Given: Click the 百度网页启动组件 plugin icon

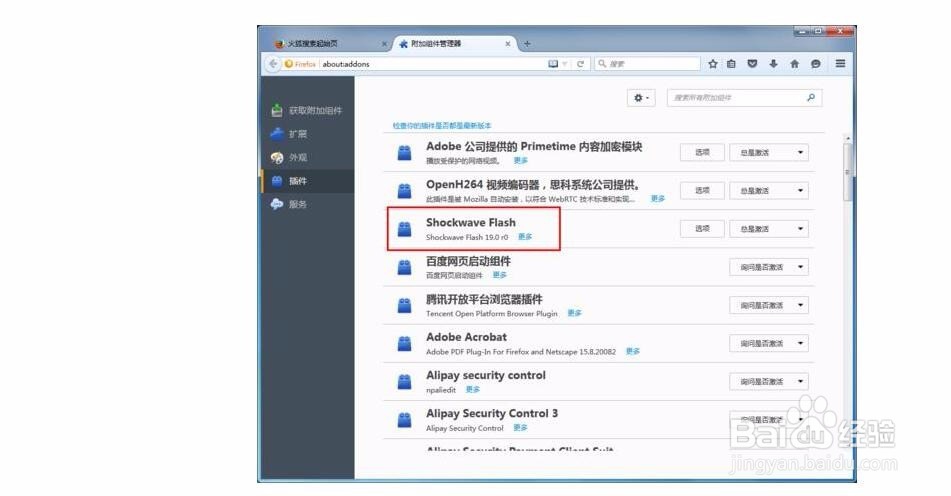Looking at the screenshot, I should 405,267.
